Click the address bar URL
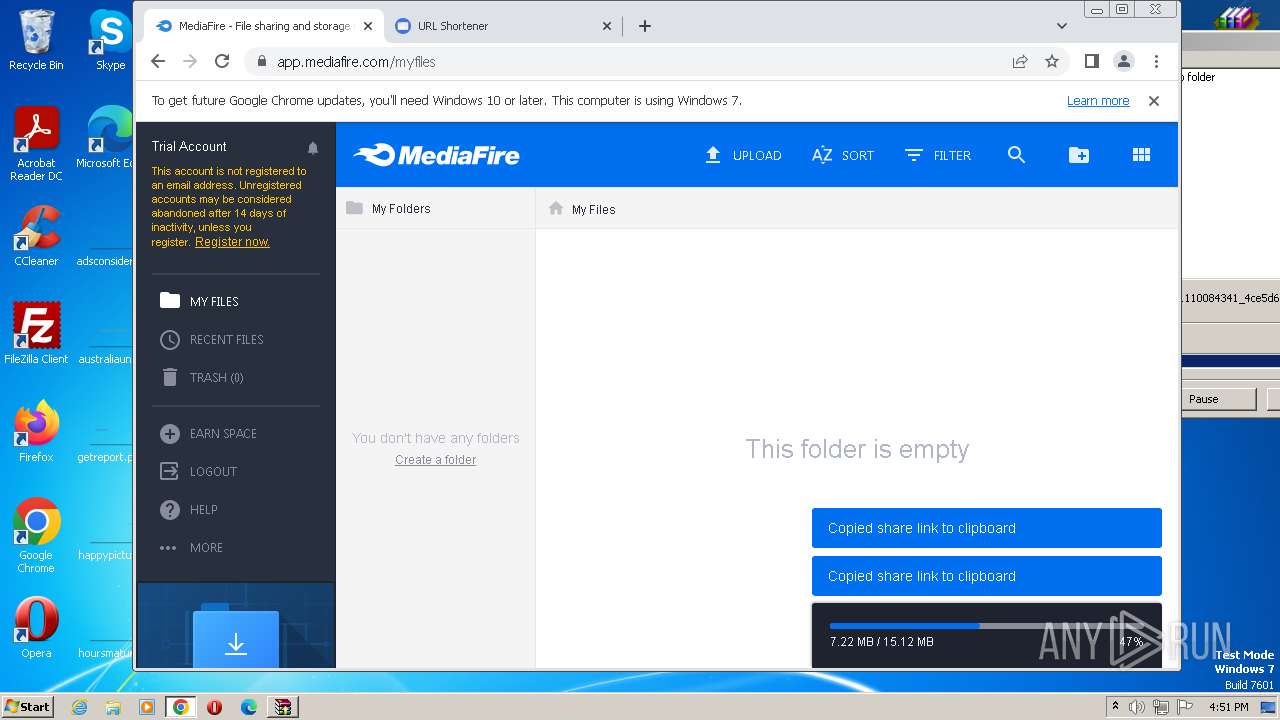This screenshot has width=1280, height=720. [x=356, y=61]
